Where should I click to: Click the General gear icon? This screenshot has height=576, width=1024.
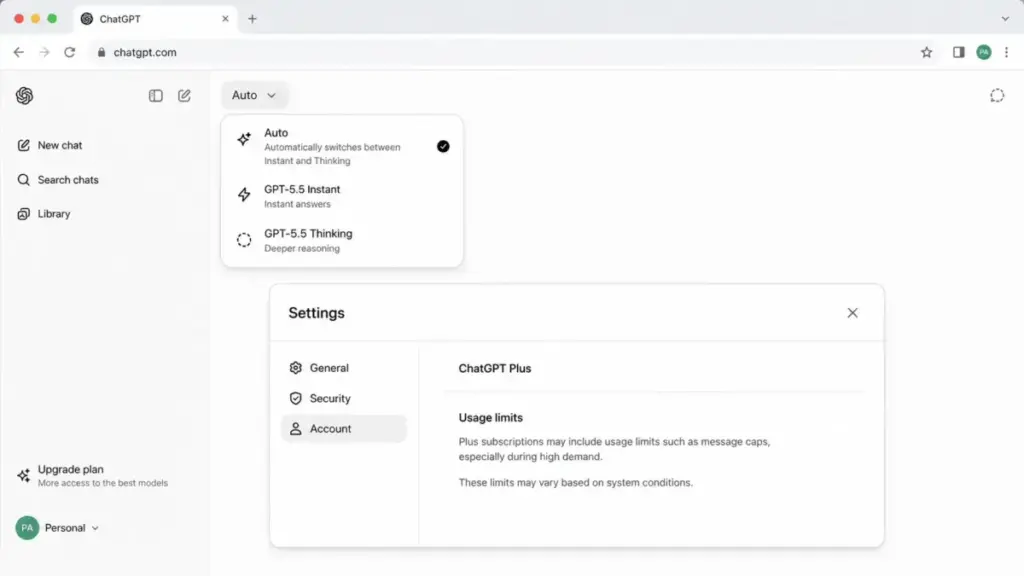[295, 368]
